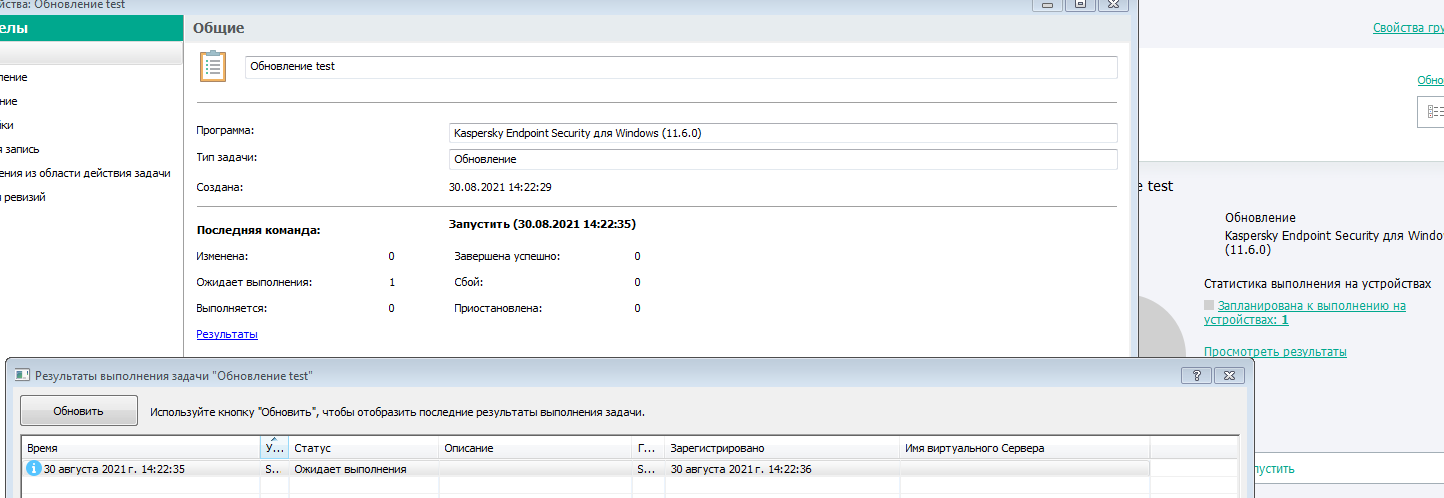Click the Имя виртуального Сервера column header
The image size is (1444, 498).
coord(1024,448)
